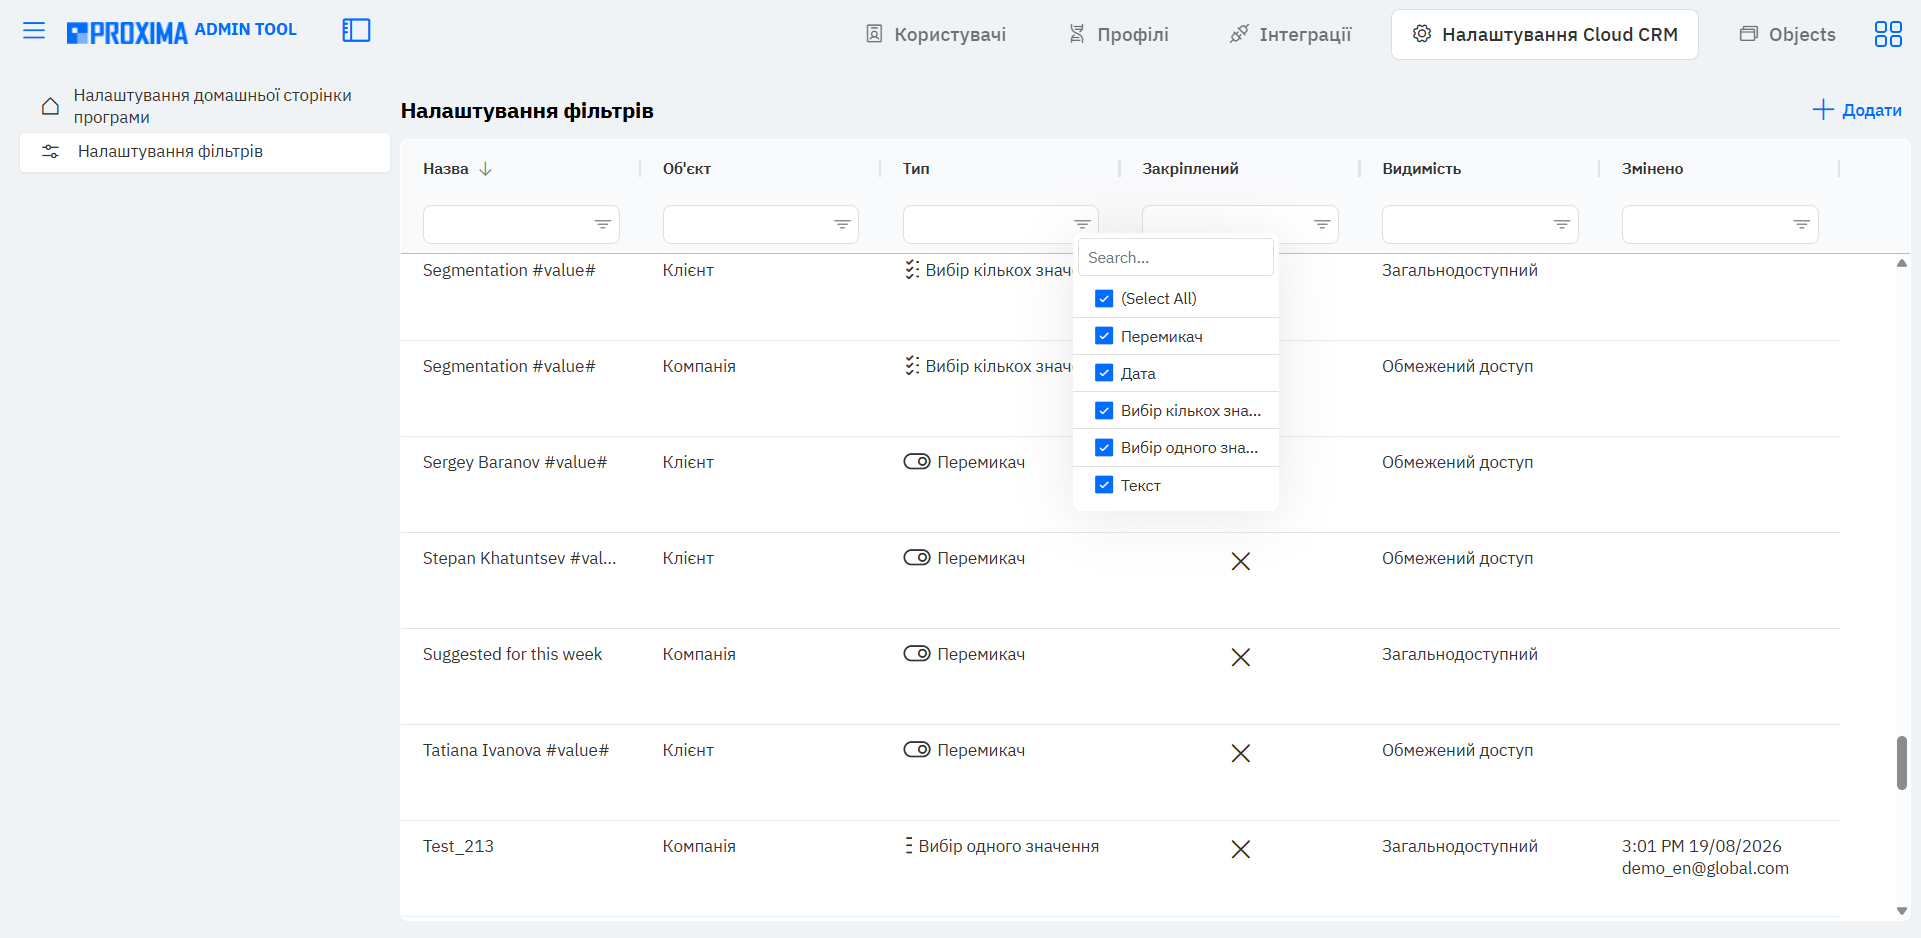Sort by the Об'єкт column header

[x=687, y=169]
